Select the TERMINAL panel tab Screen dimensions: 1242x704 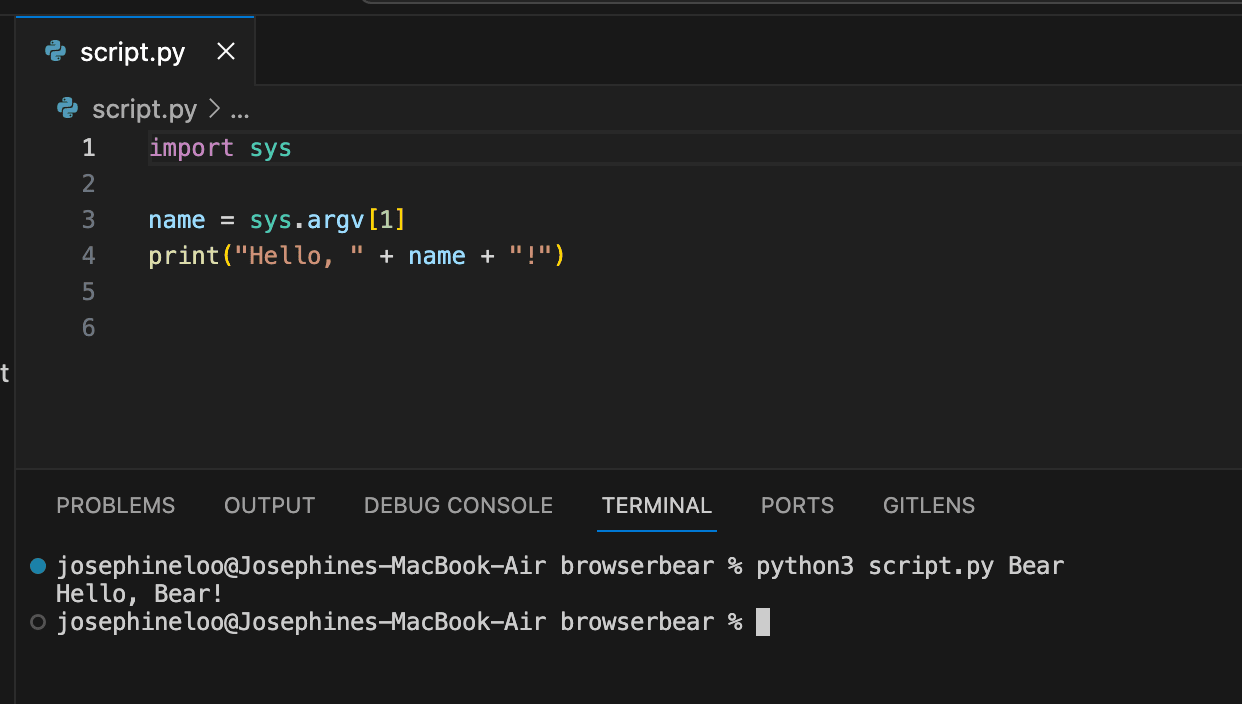point(657,505)
